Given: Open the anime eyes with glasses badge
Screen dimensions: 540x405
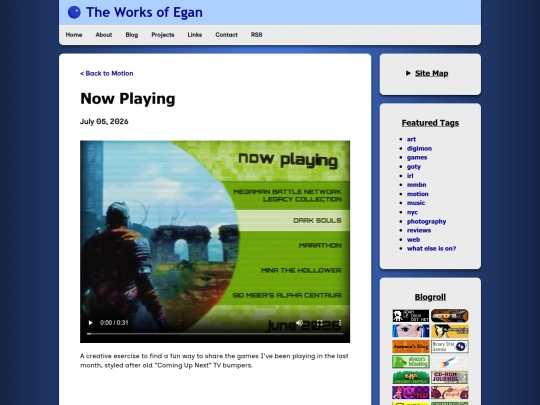Looking at the screenshot, I should point(411,331).
